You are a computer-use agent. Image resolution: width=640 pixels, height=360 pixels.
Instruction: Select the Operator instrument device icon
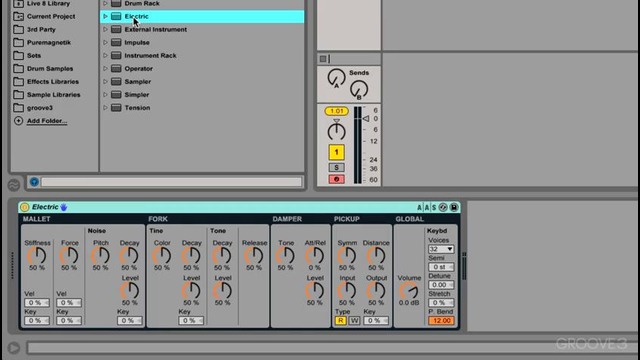[116, 69]
